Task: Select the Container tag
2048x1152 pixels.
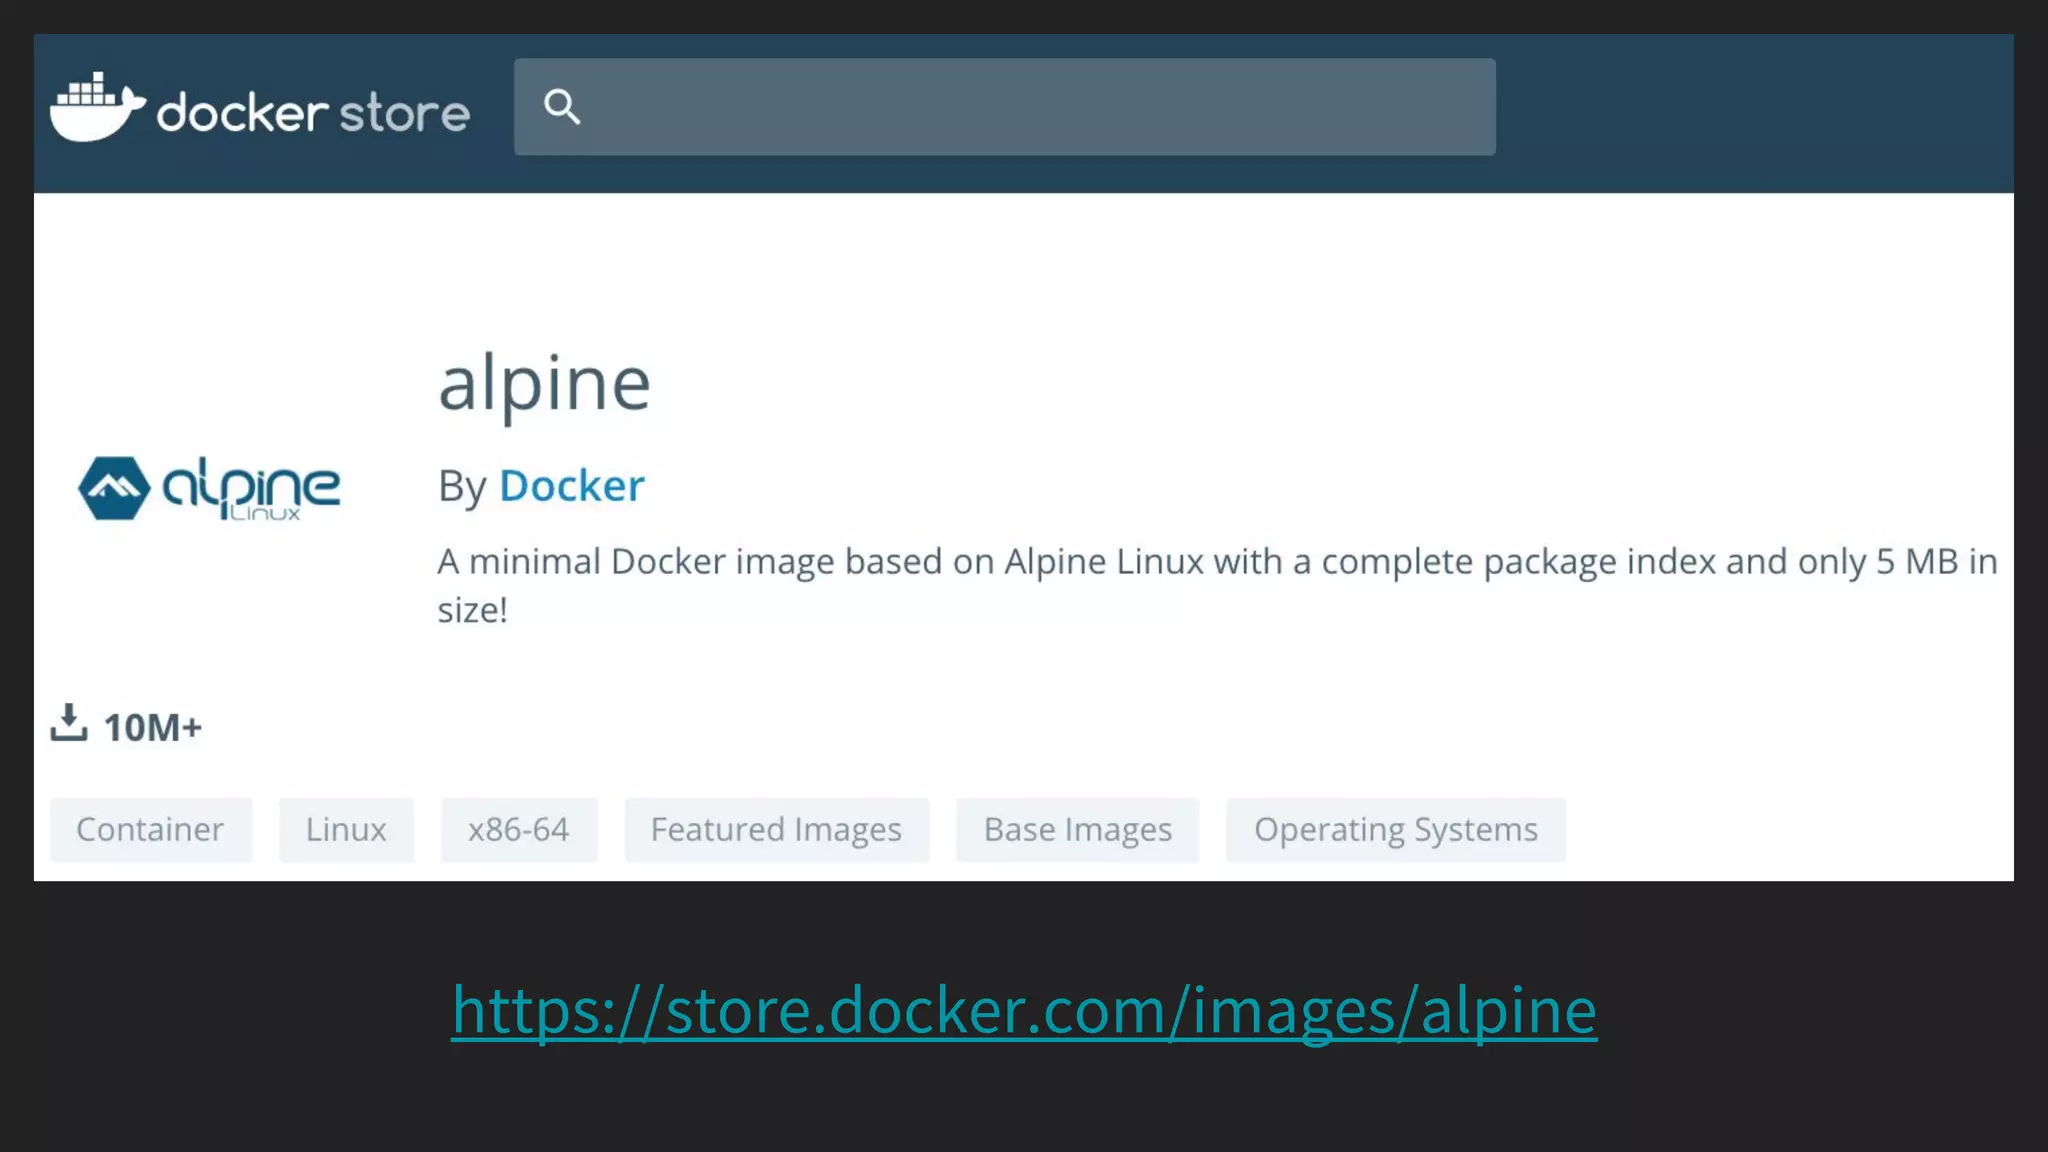Action: (x=151, y=829)
